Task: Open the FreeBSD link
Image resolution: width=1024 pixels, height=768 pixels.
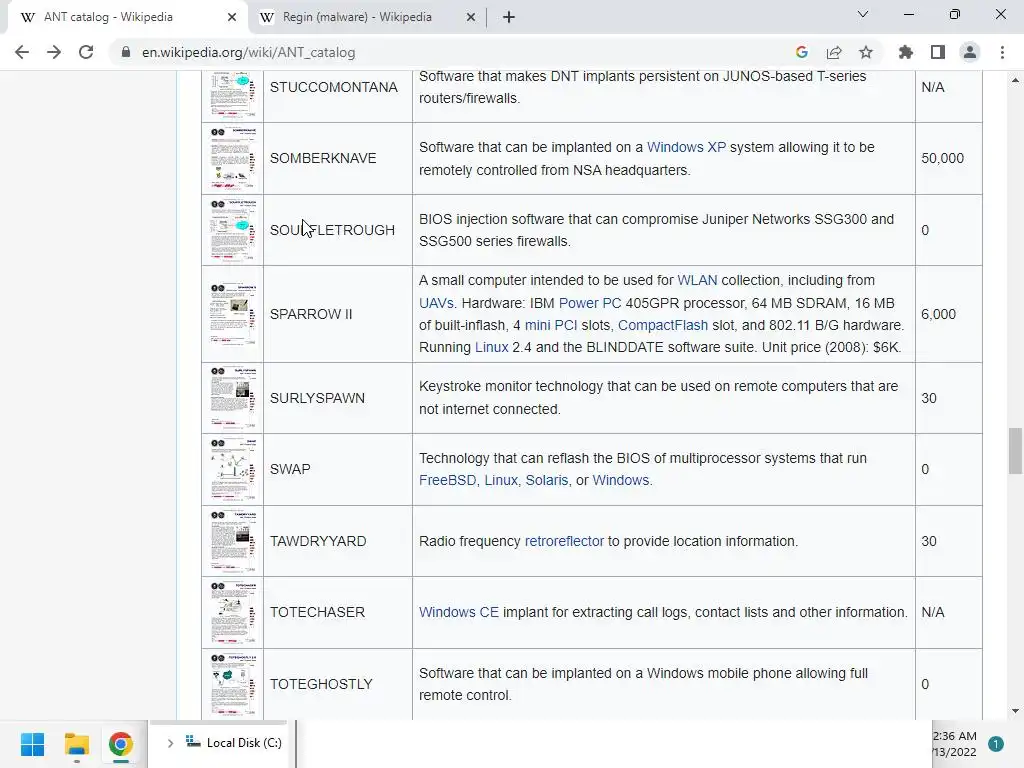Action: point(447,481)
